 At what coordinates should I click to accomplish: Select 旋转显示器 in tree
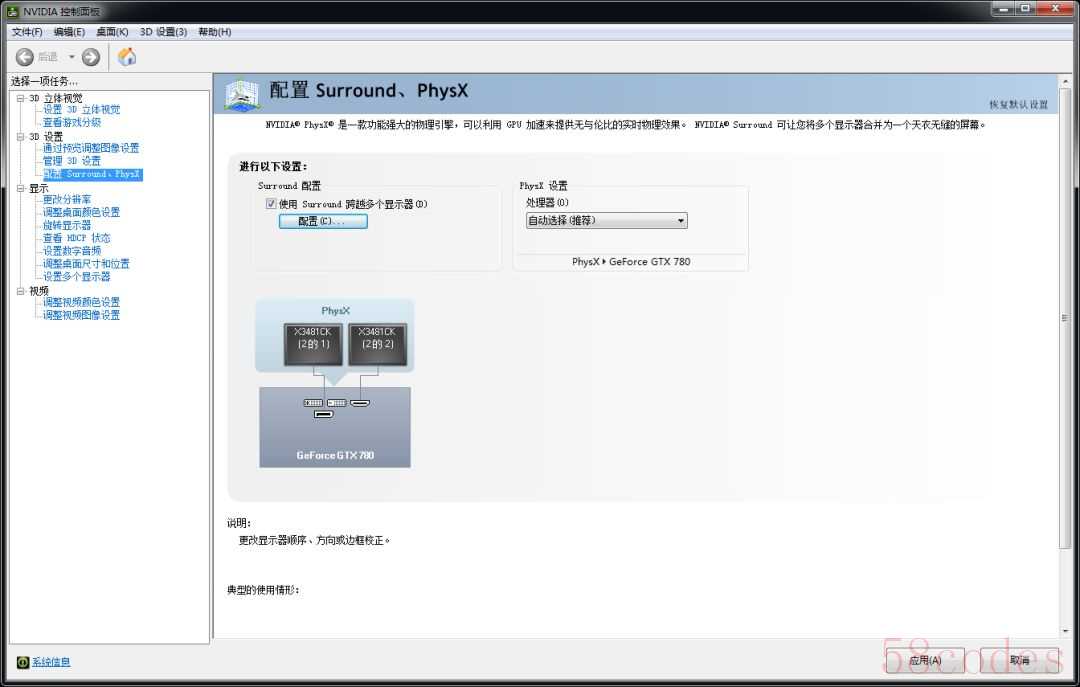pyautogui.click(x=67, y=225)
